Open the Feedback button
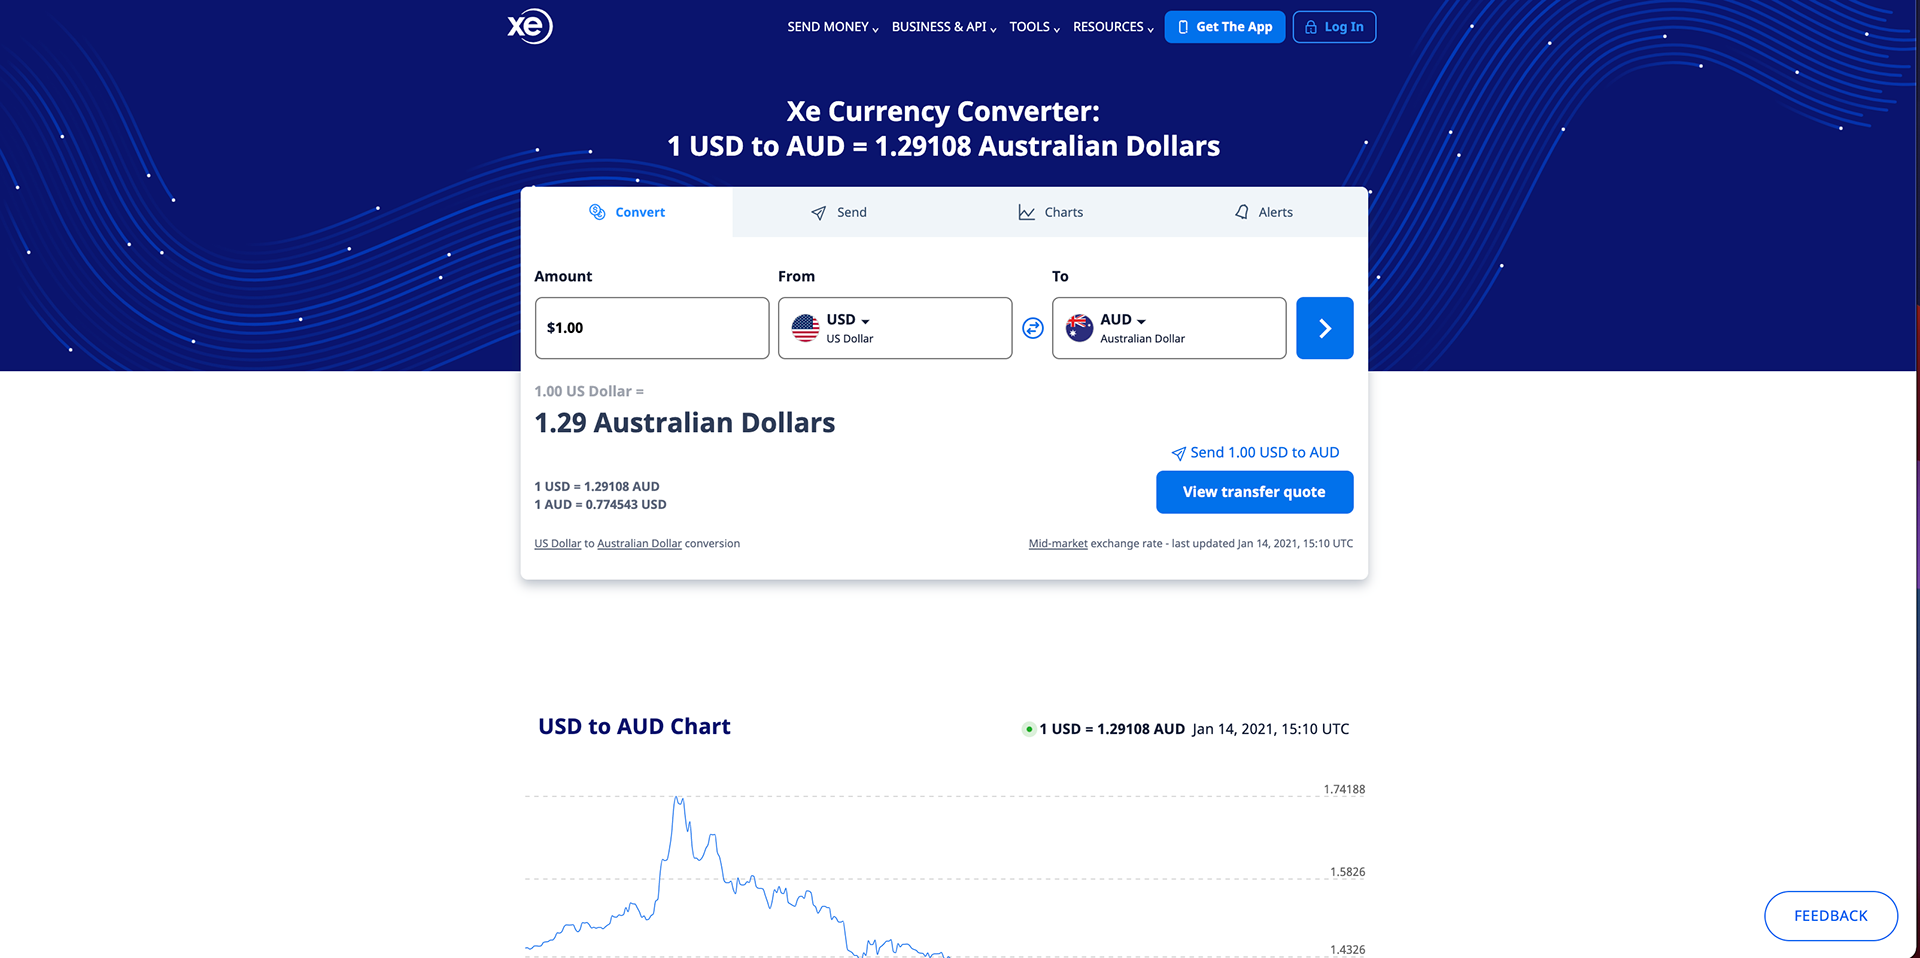Screen dimensions: 1920x958 (x=1830, y=916)
